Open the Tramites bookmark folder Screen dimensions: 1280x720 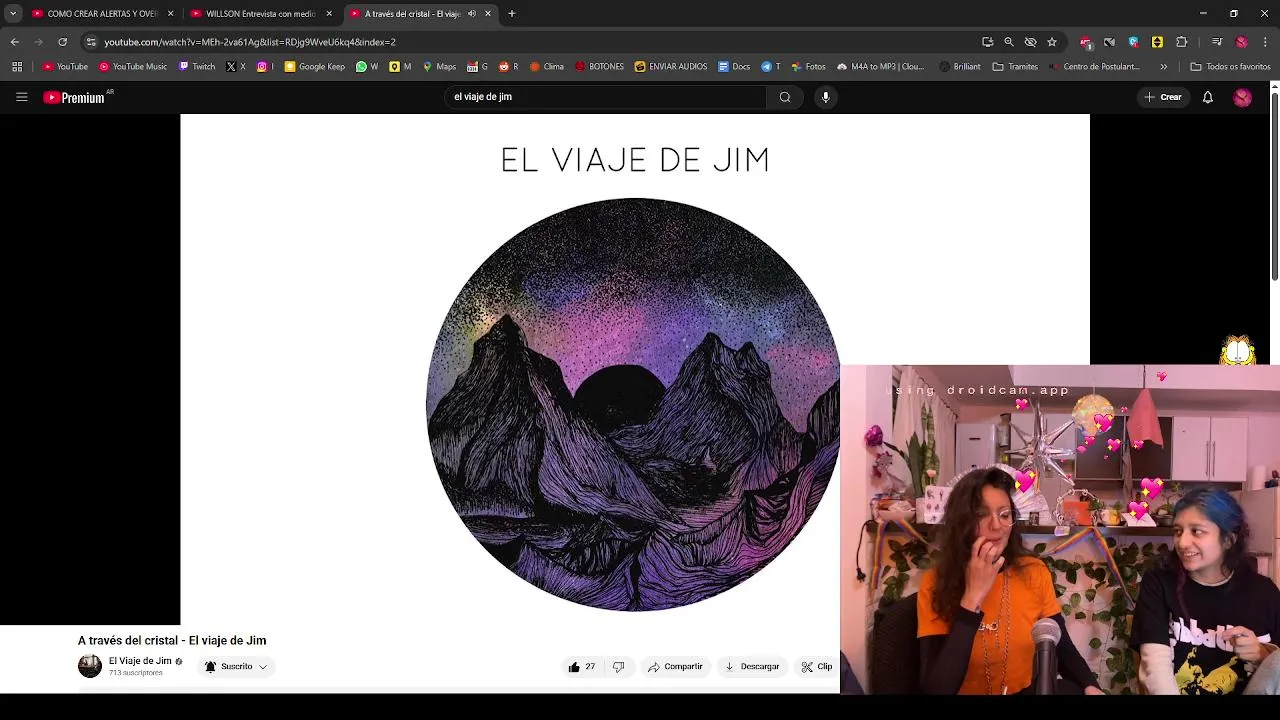click(1015, 67)
